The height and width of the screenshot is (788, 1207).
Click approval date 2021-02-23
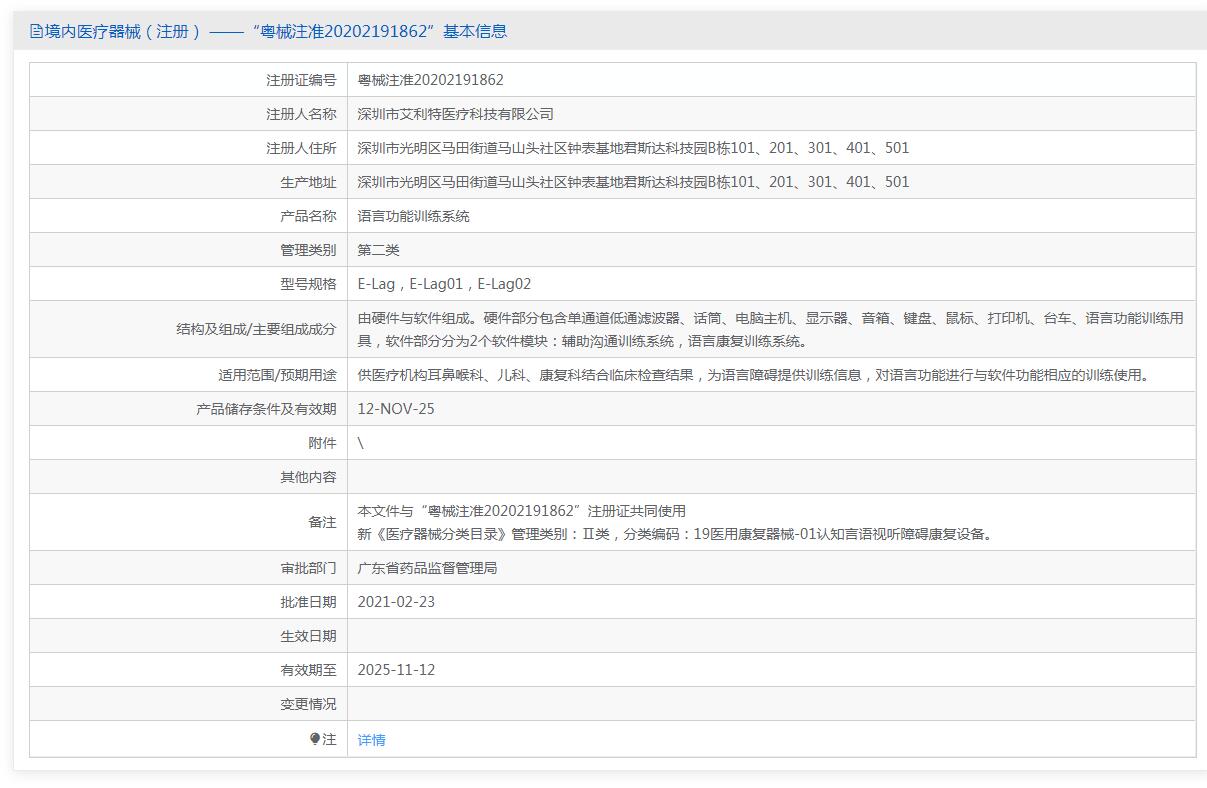[x=396, y=602]
